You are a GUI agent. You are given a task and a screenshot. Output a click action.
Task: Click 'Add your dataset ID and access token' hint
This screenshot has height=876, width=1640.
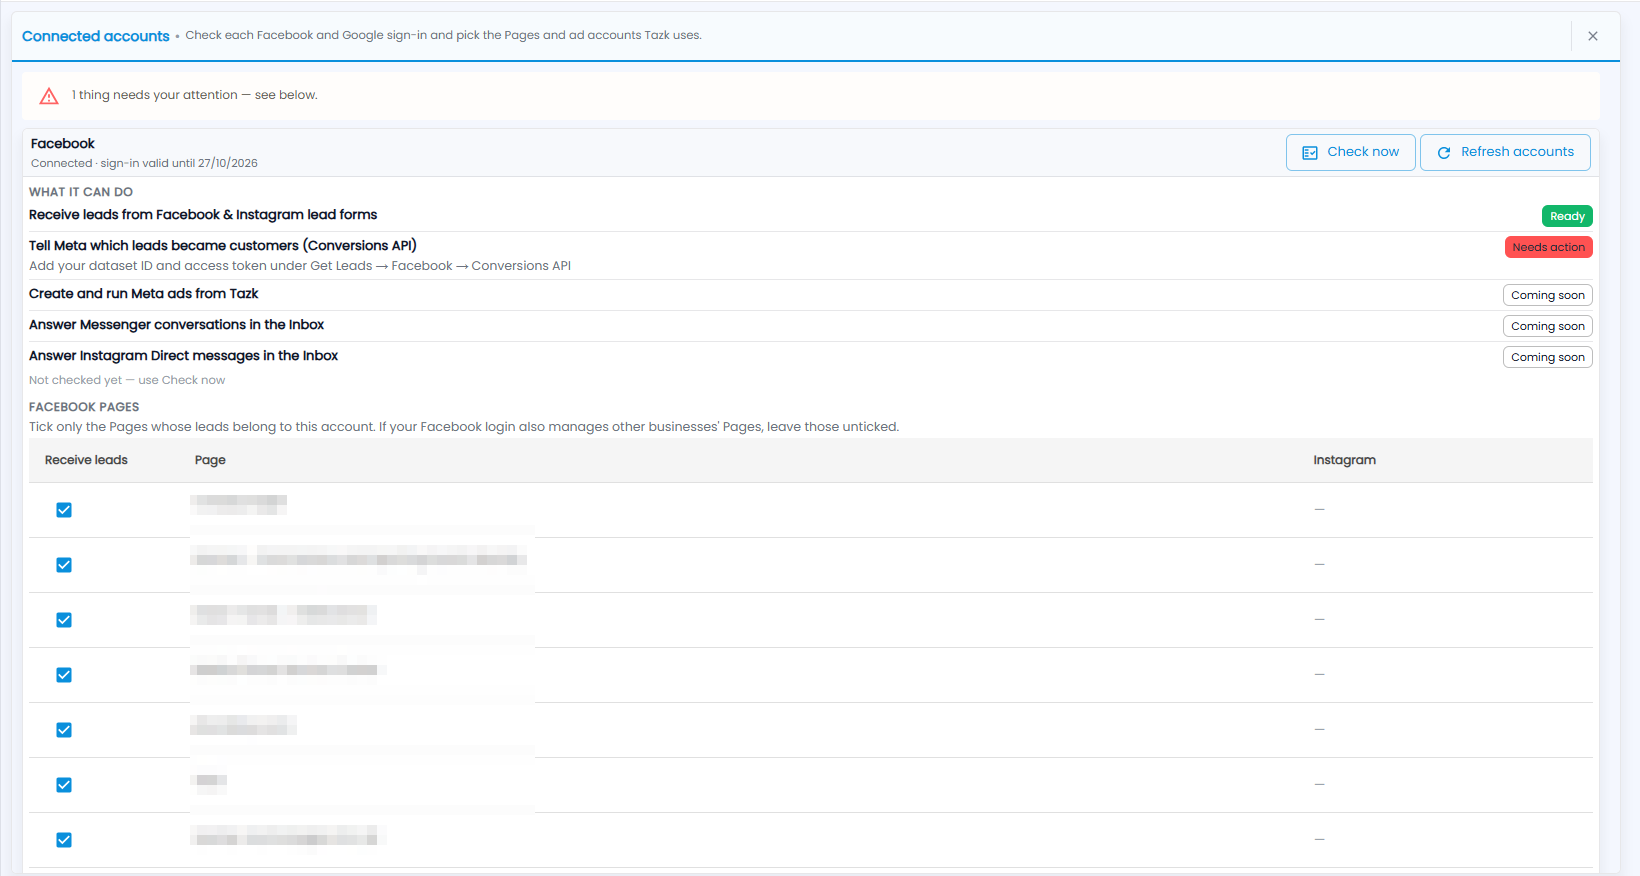pyautogui.click(x=300, y=266)
